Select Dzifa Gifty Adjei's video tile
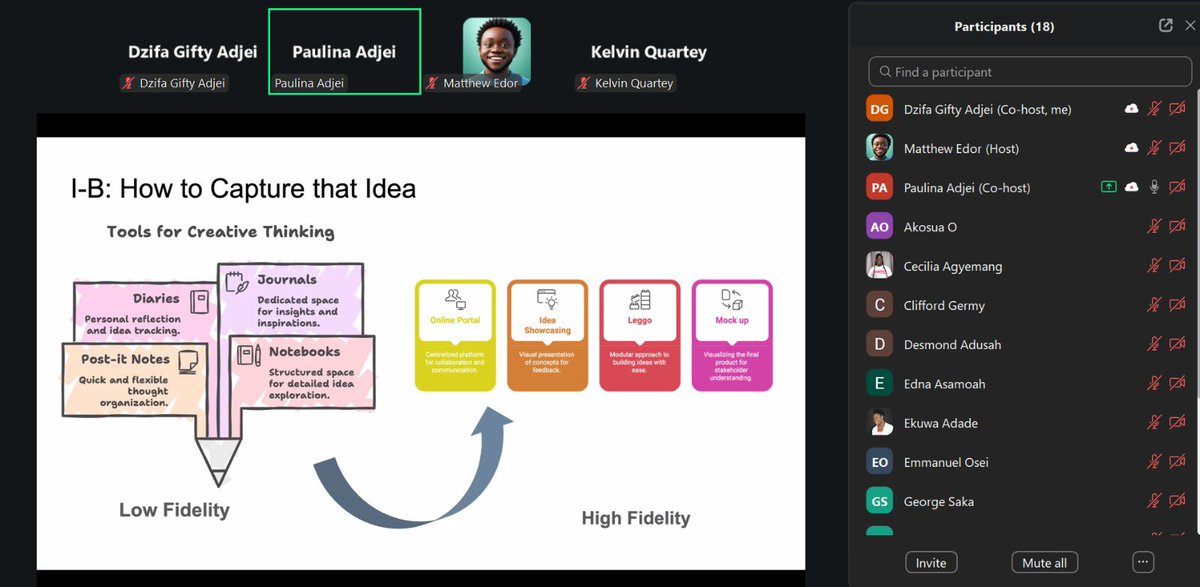The height and width of the screenshot is (587, 1200). pos(192,52)
